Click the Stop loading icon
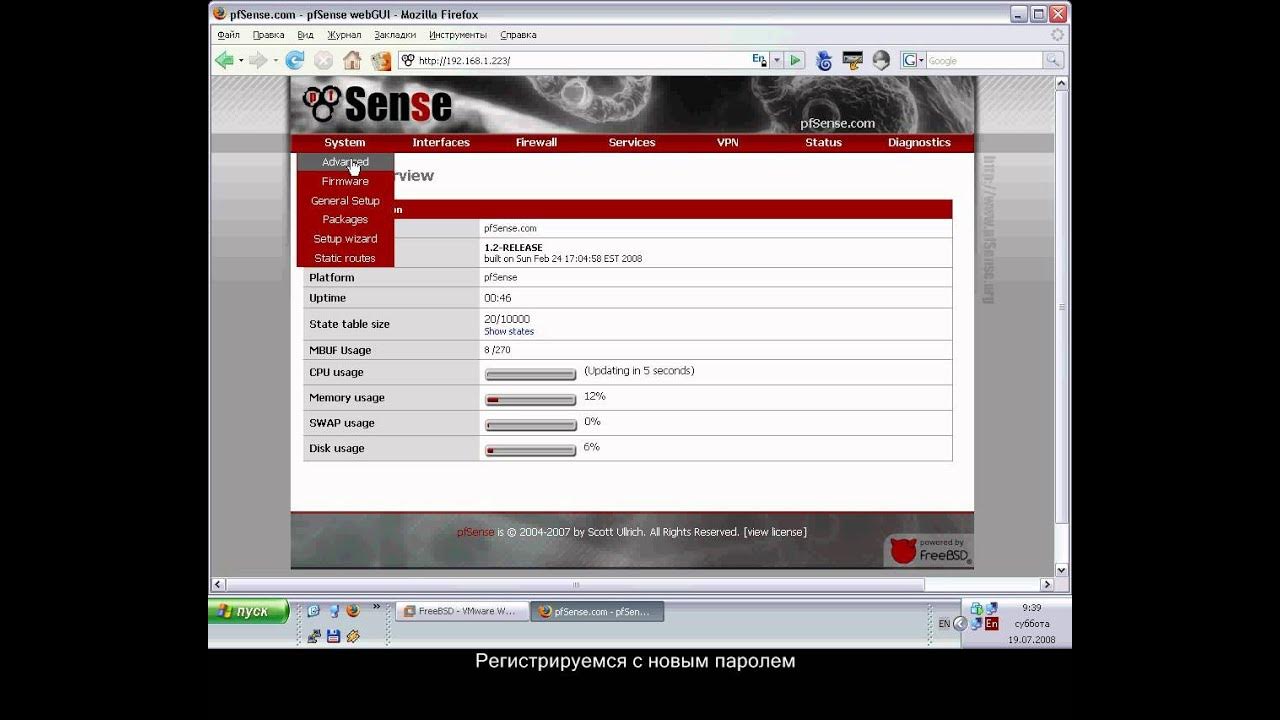 [323, 61]
